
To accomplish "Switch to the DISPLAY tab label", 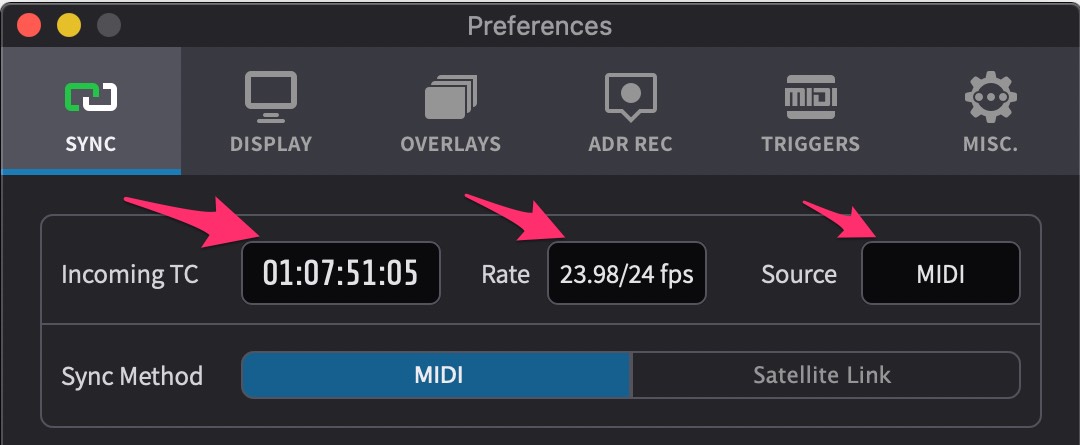I will 271,144.
